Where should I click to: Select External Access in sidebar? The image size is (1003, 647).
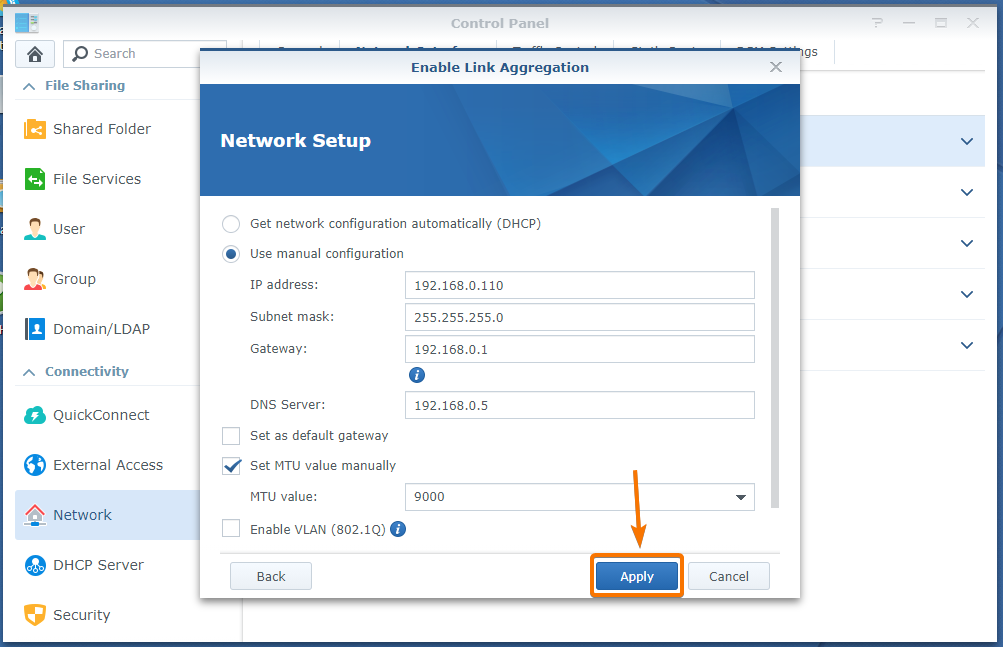point(107,465)
